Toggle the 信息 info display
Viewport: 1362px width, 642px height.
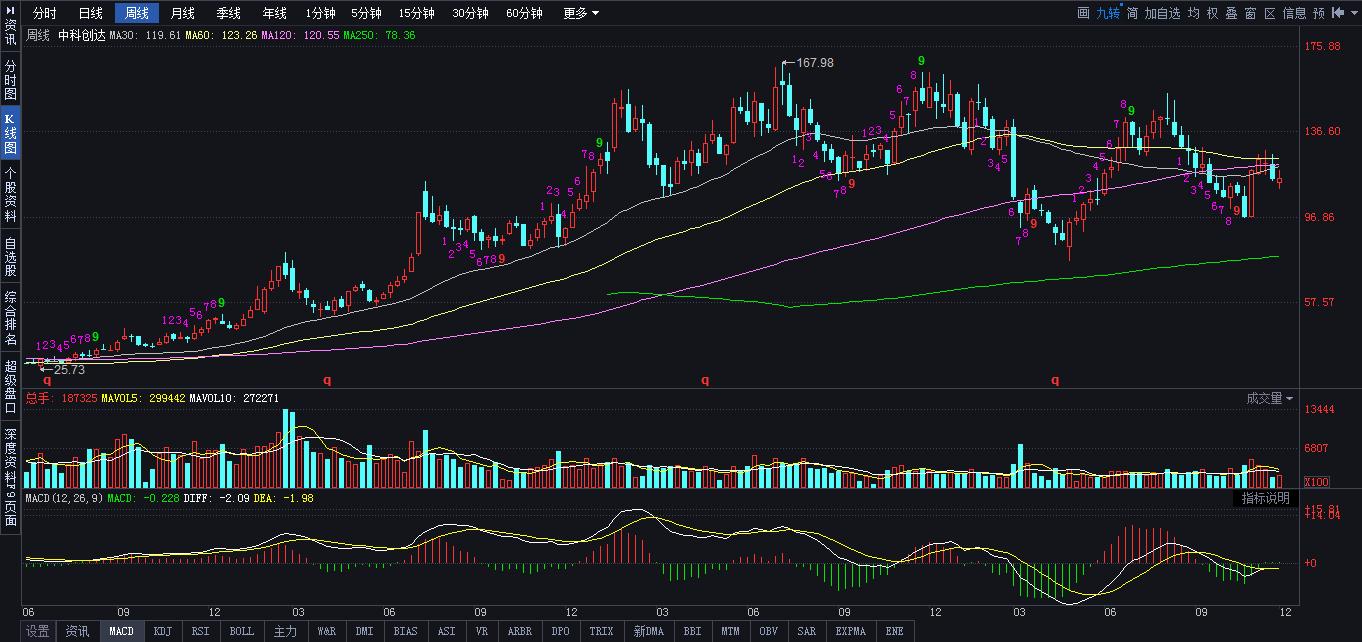coord(1294,13)
